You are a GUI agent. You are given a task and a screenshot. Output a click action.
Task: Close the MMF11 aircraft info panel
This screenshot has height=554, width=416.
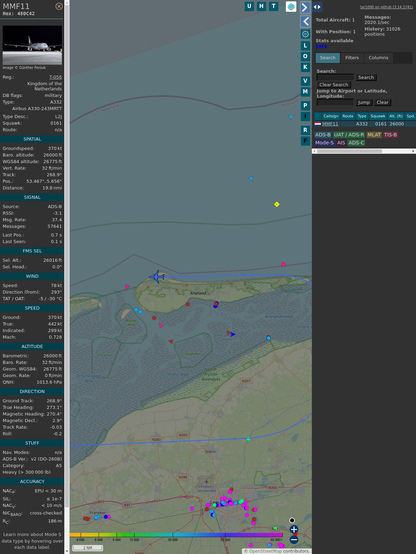pos(59,6)
